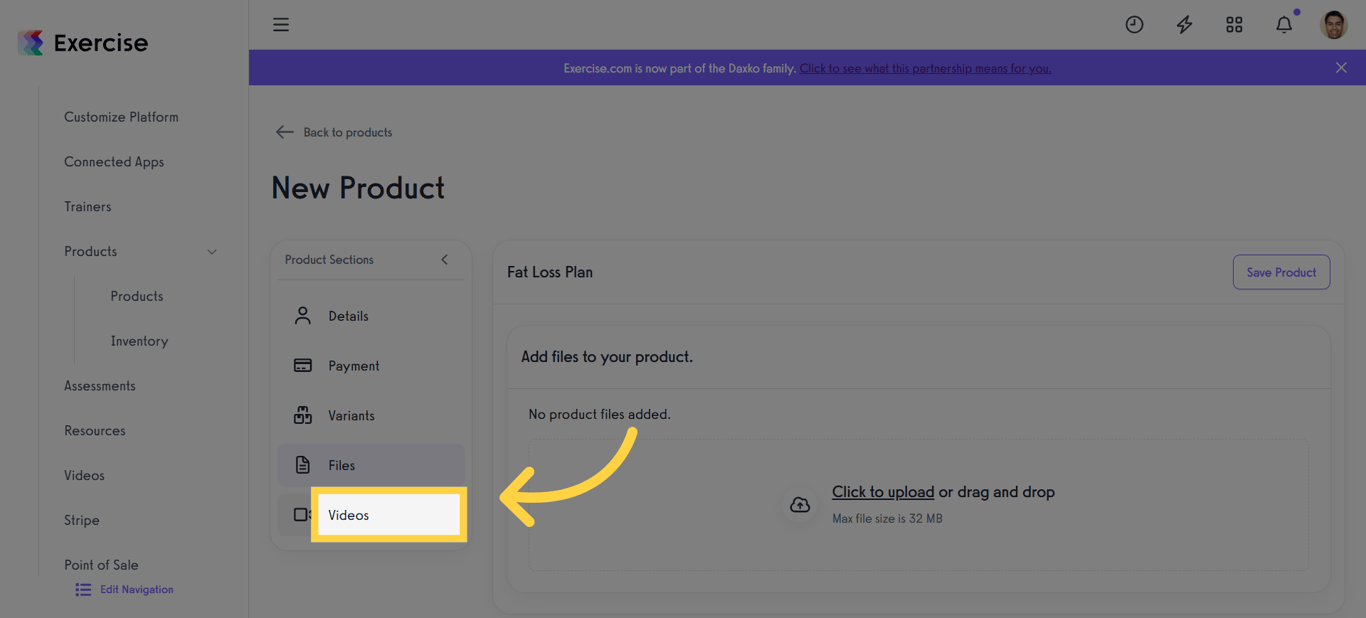Open Inventory in the sidebar

(139, 340)
